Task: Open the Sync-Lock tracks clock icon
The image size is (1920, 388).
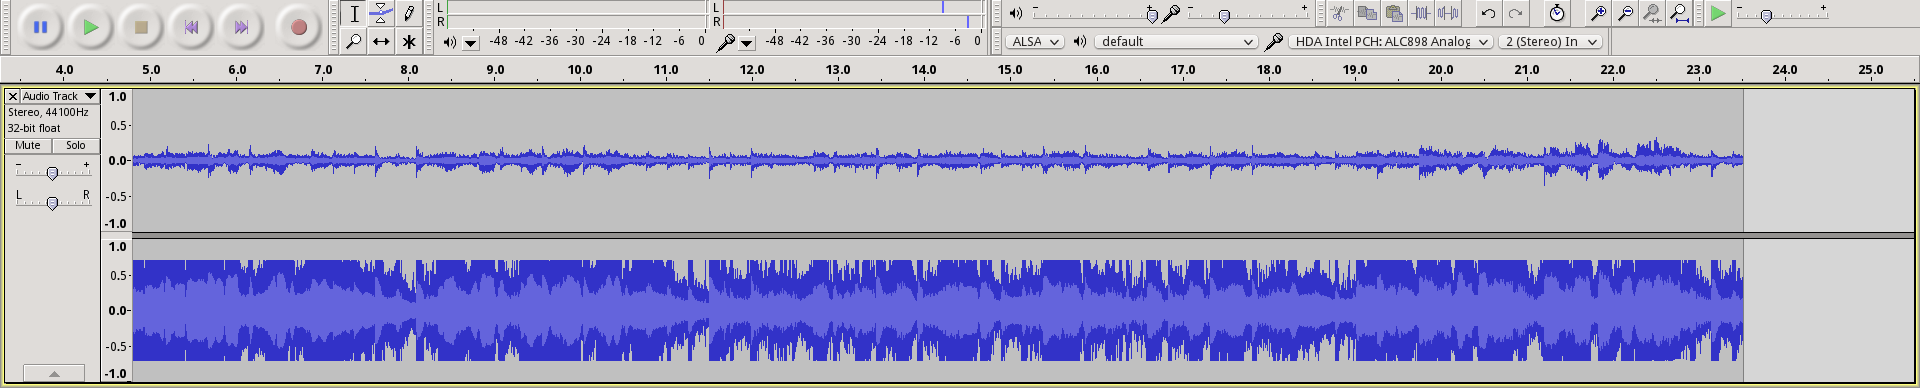Action: [x=1557, y=13]
